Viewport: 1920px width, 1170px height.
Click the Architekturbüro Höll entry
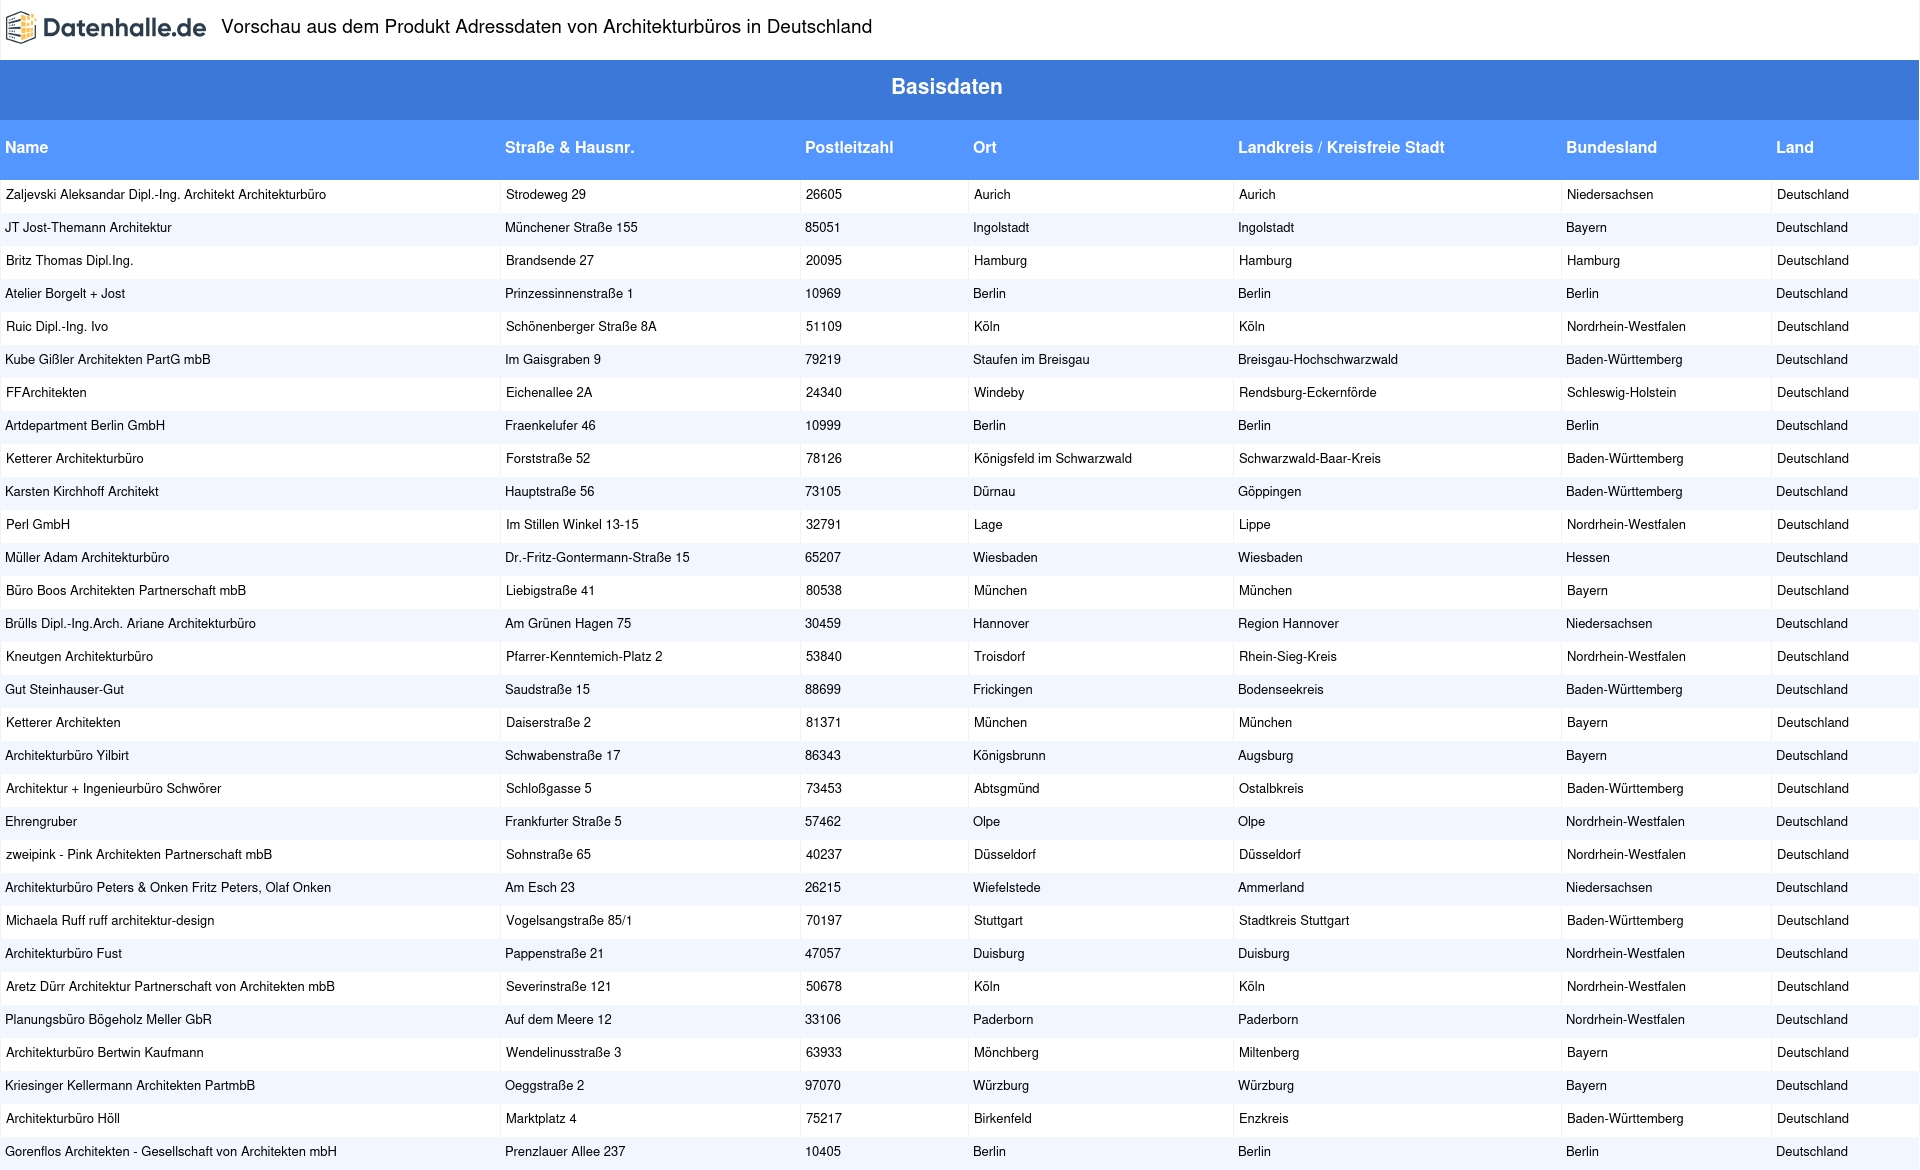[63, 1119]
